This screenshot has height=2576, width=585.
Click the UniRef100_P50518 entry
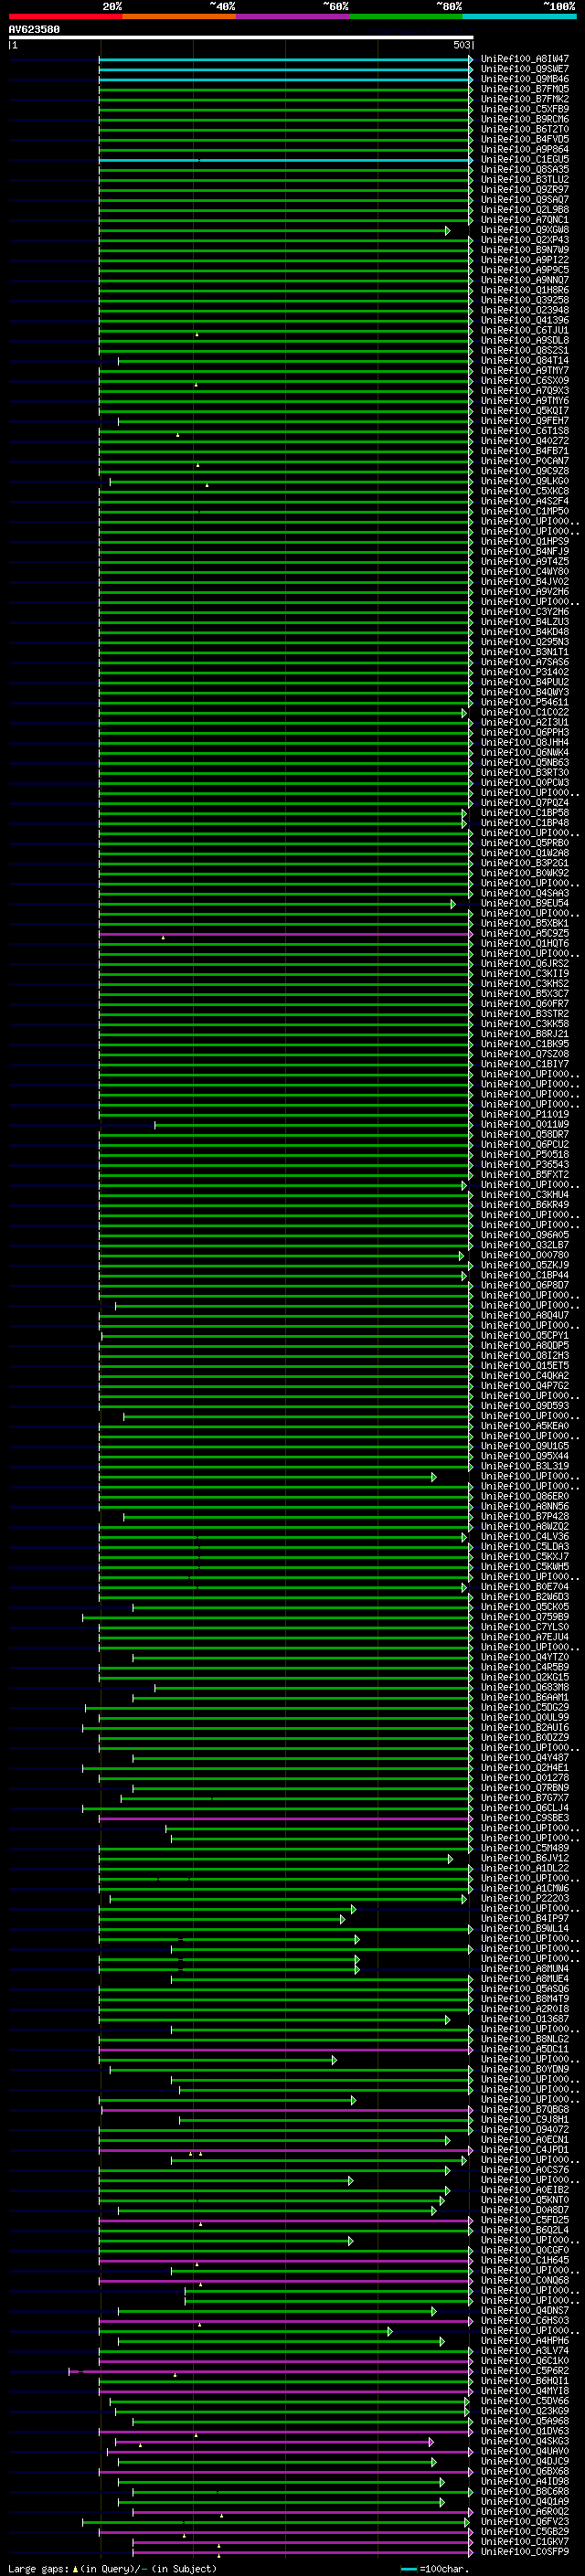pyautogui.click(x=524, y=1155)
